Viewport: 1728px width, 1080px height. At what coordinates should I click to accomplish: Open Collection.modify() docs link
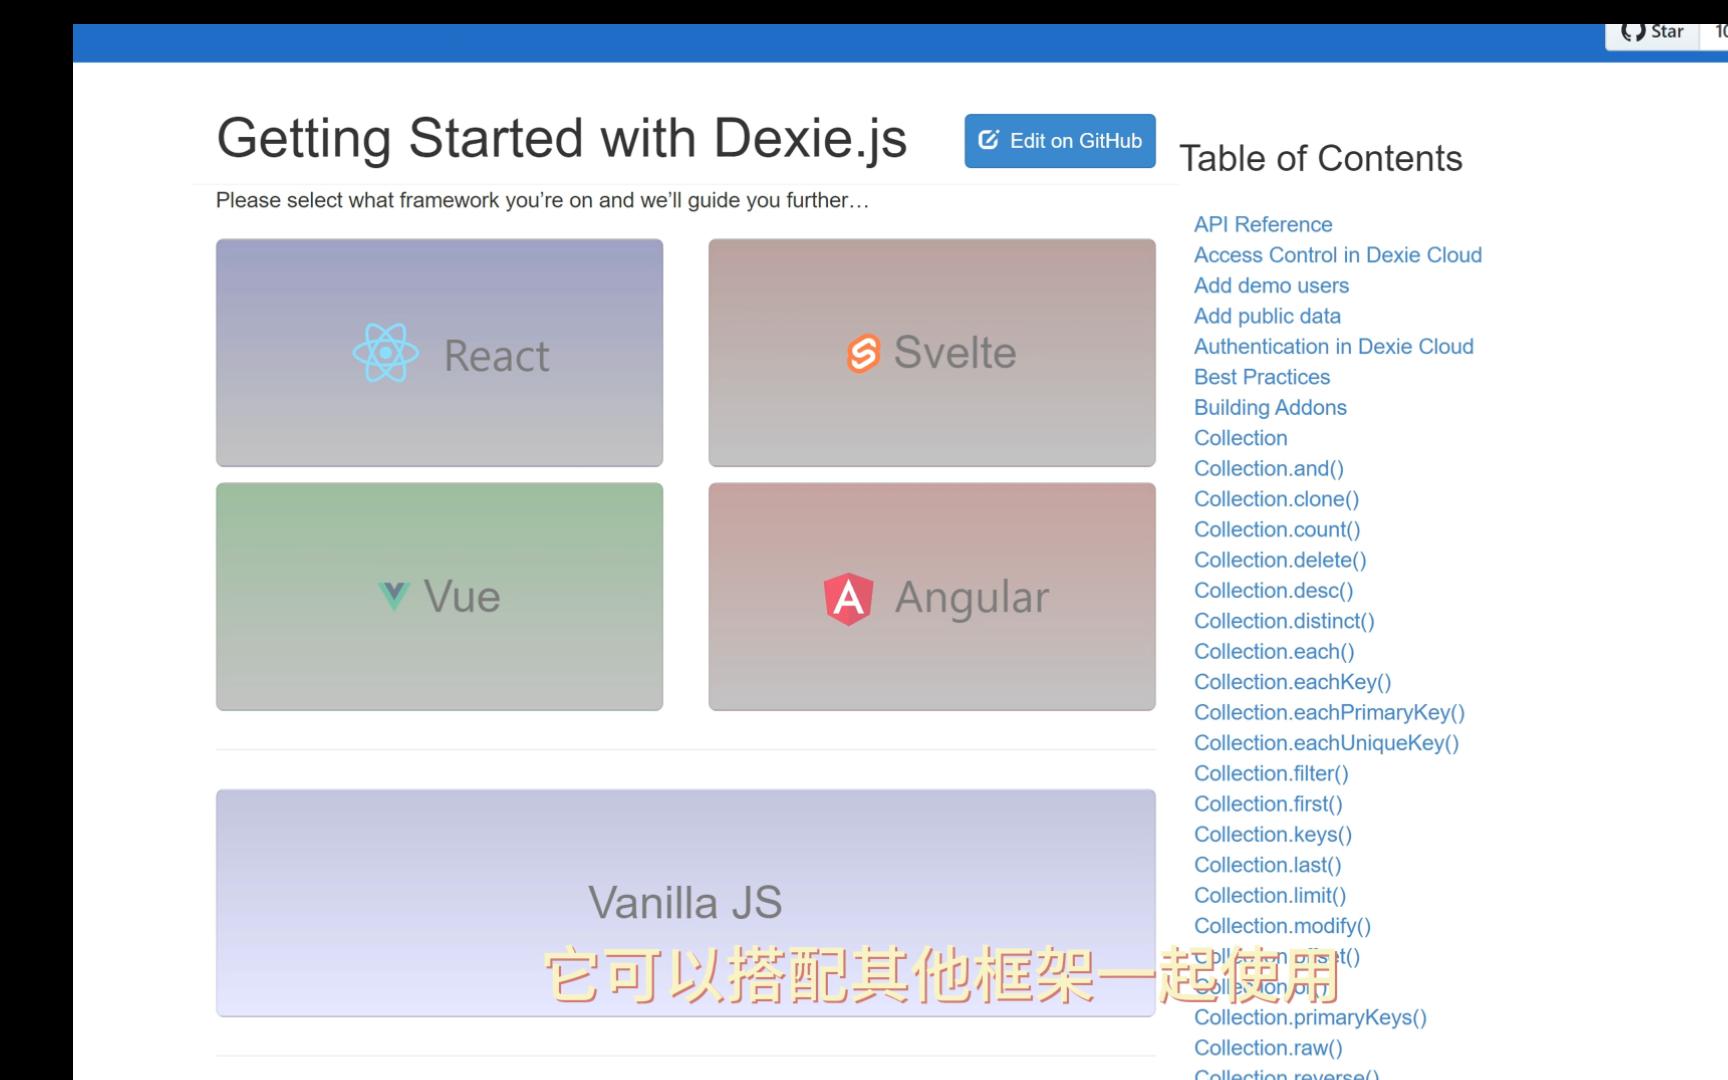pyautogui.click(x=1282, y=926)
